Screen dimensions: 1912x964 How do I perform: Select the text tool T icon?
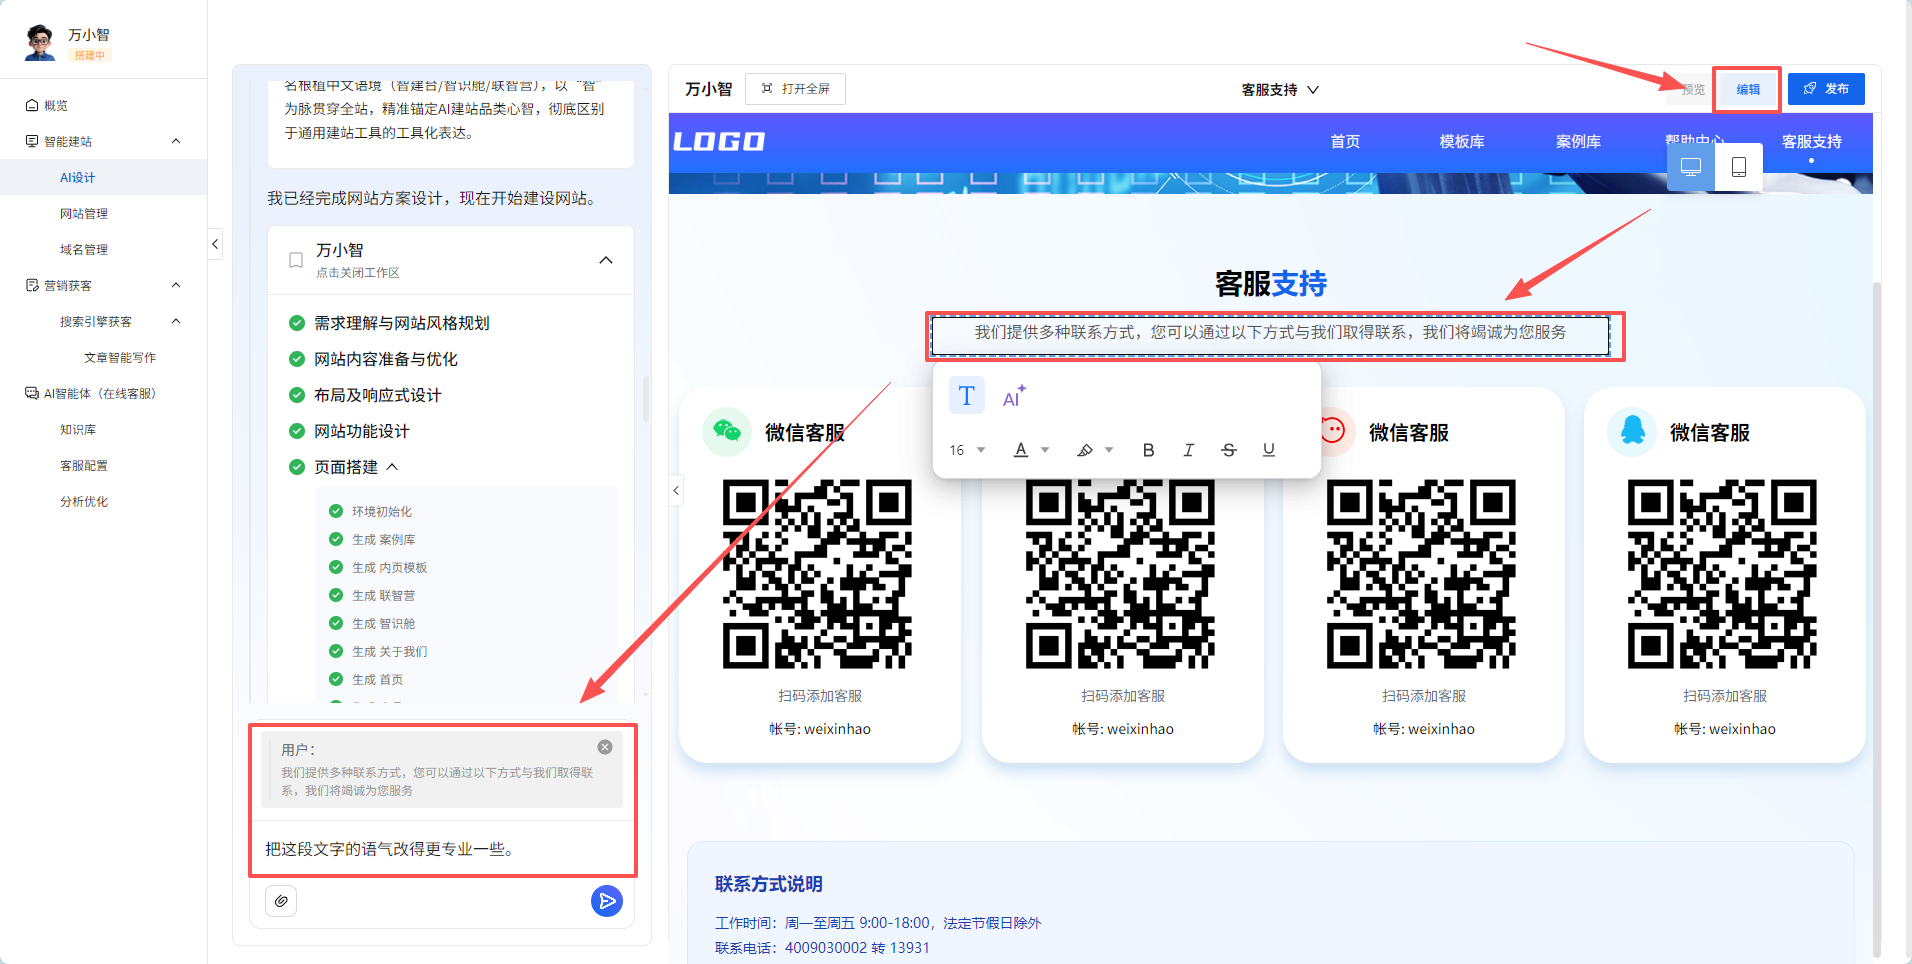(966, 396)
